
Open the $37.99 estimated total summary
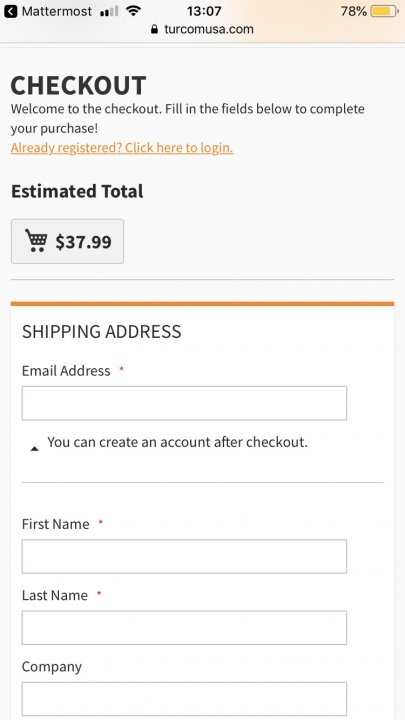(68, 241)
